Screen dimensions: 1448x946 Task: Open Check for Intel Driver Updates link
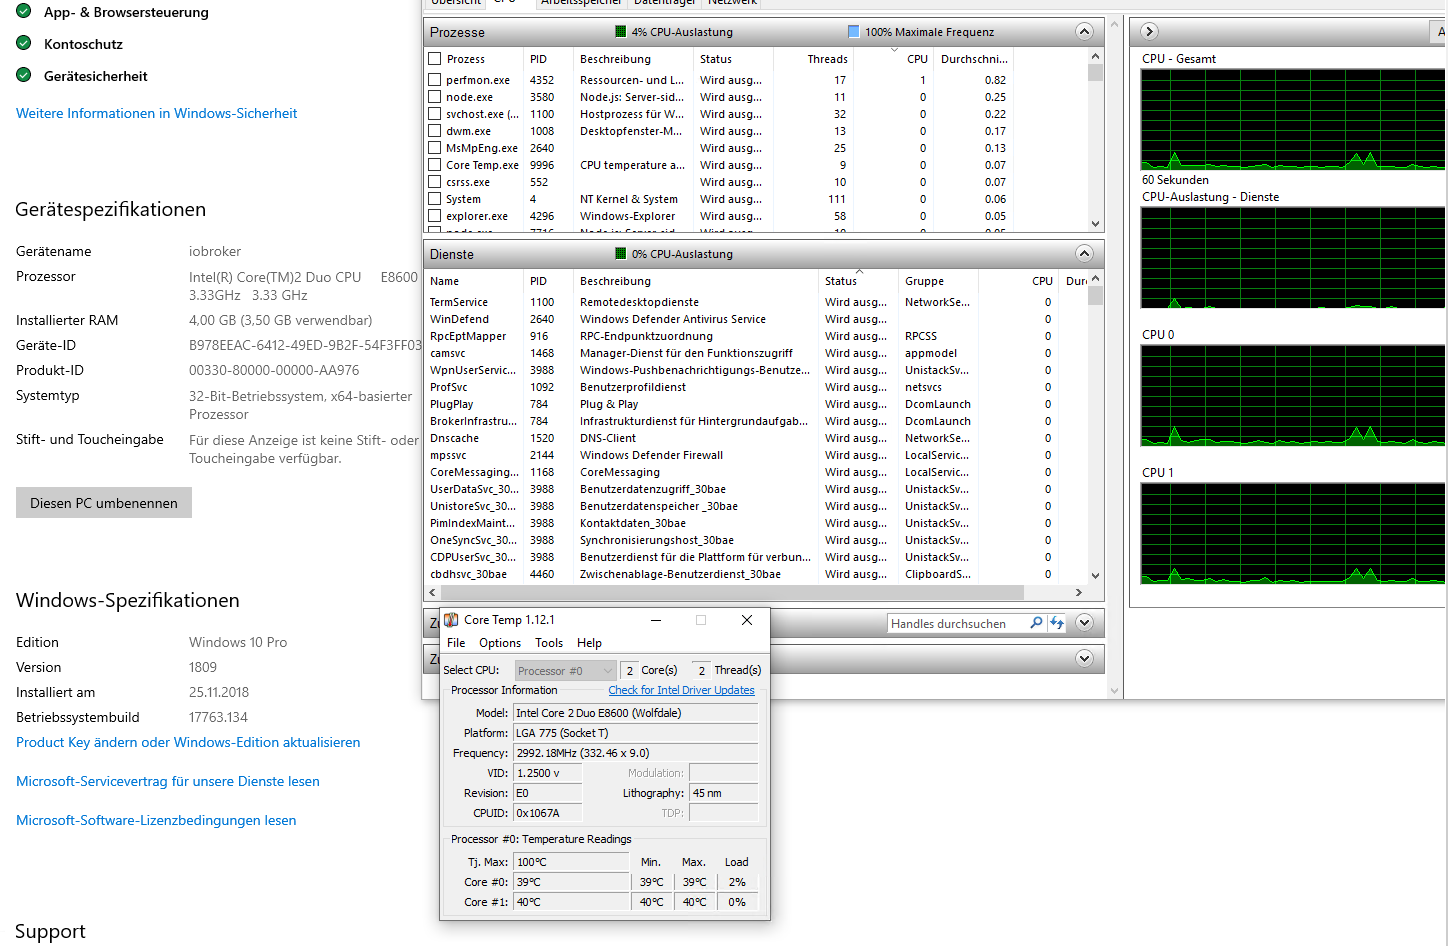(x=681, y=690)
